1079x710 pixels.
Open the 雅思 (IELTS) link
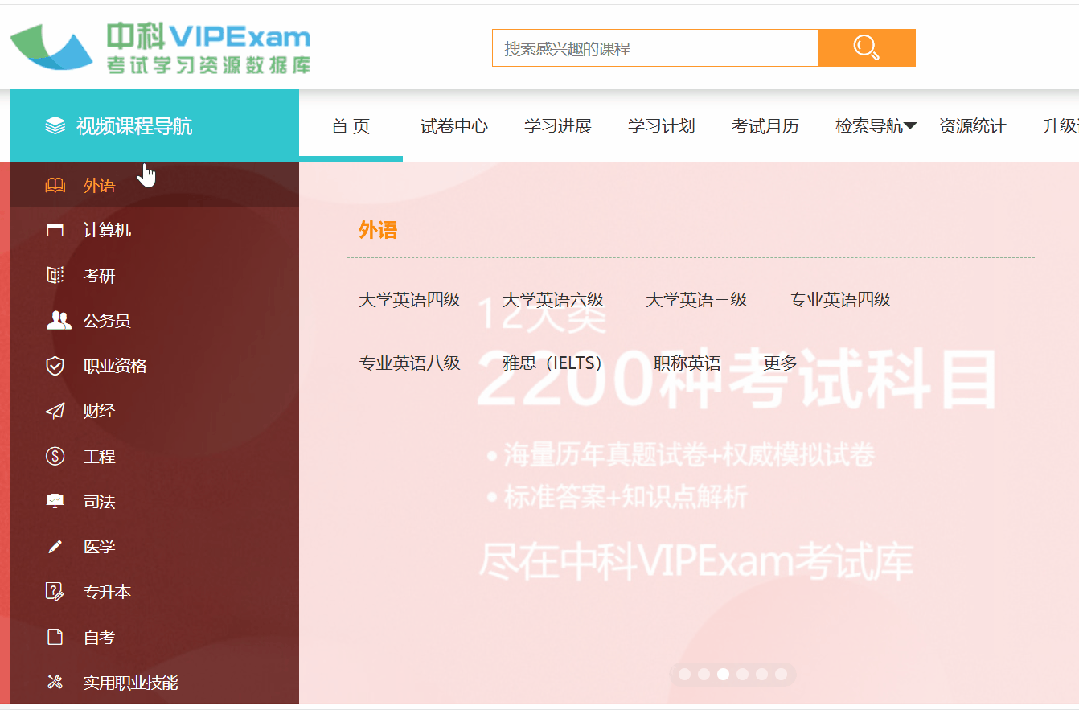[x=553, y=363]
